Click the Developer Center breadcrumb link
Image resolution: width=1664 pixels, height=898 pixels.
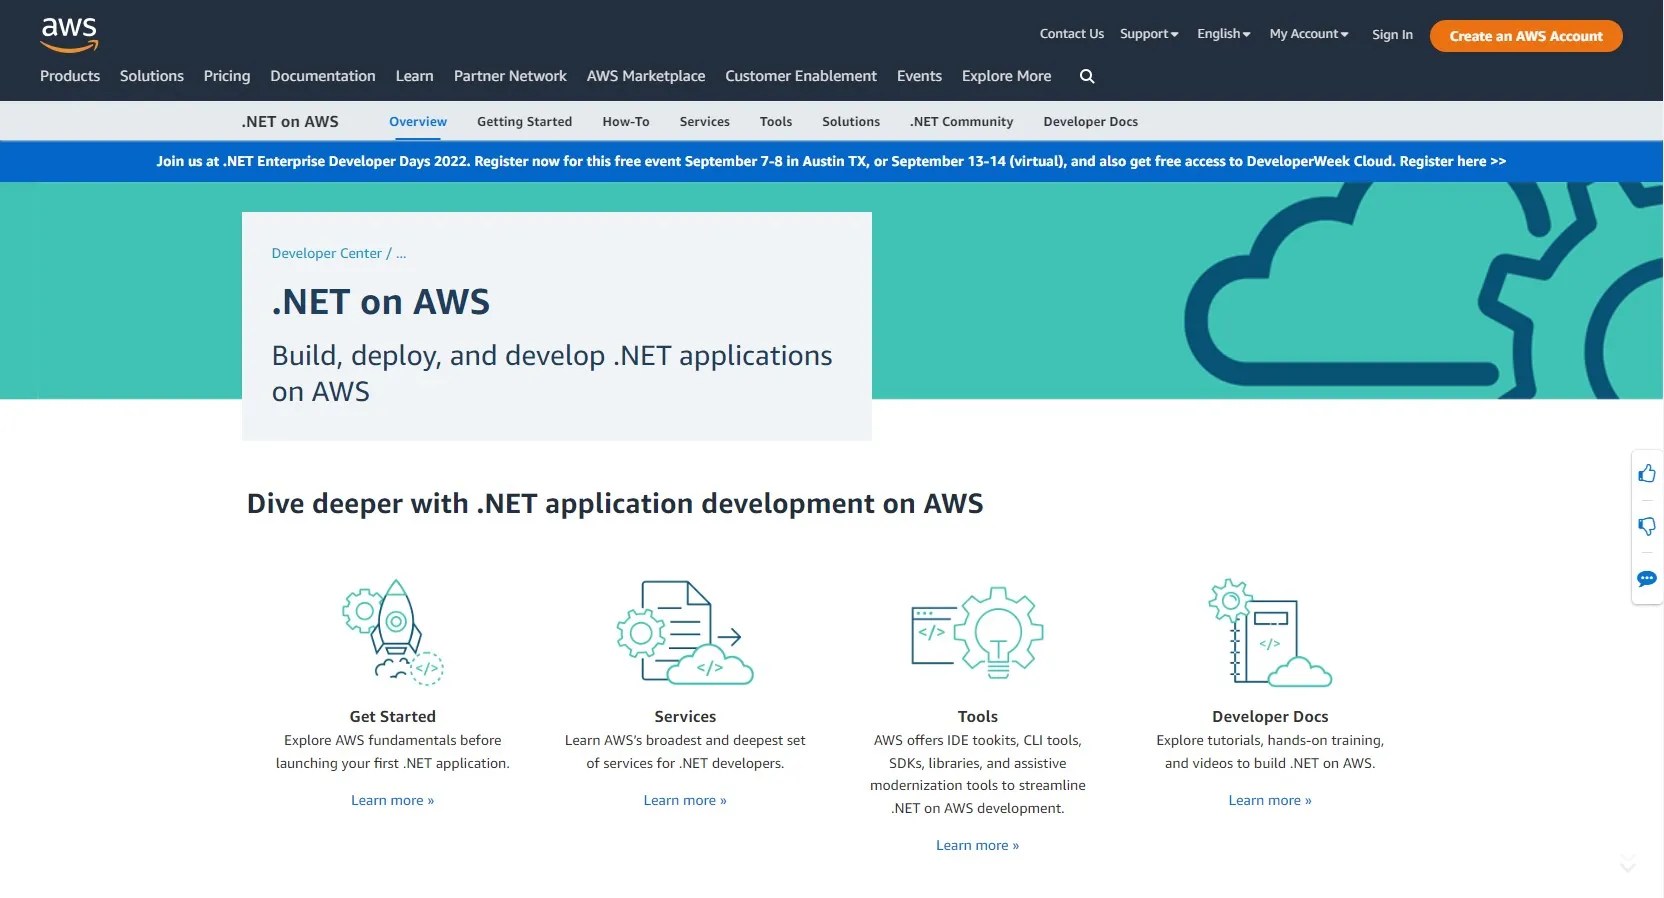tap(327, 253)
